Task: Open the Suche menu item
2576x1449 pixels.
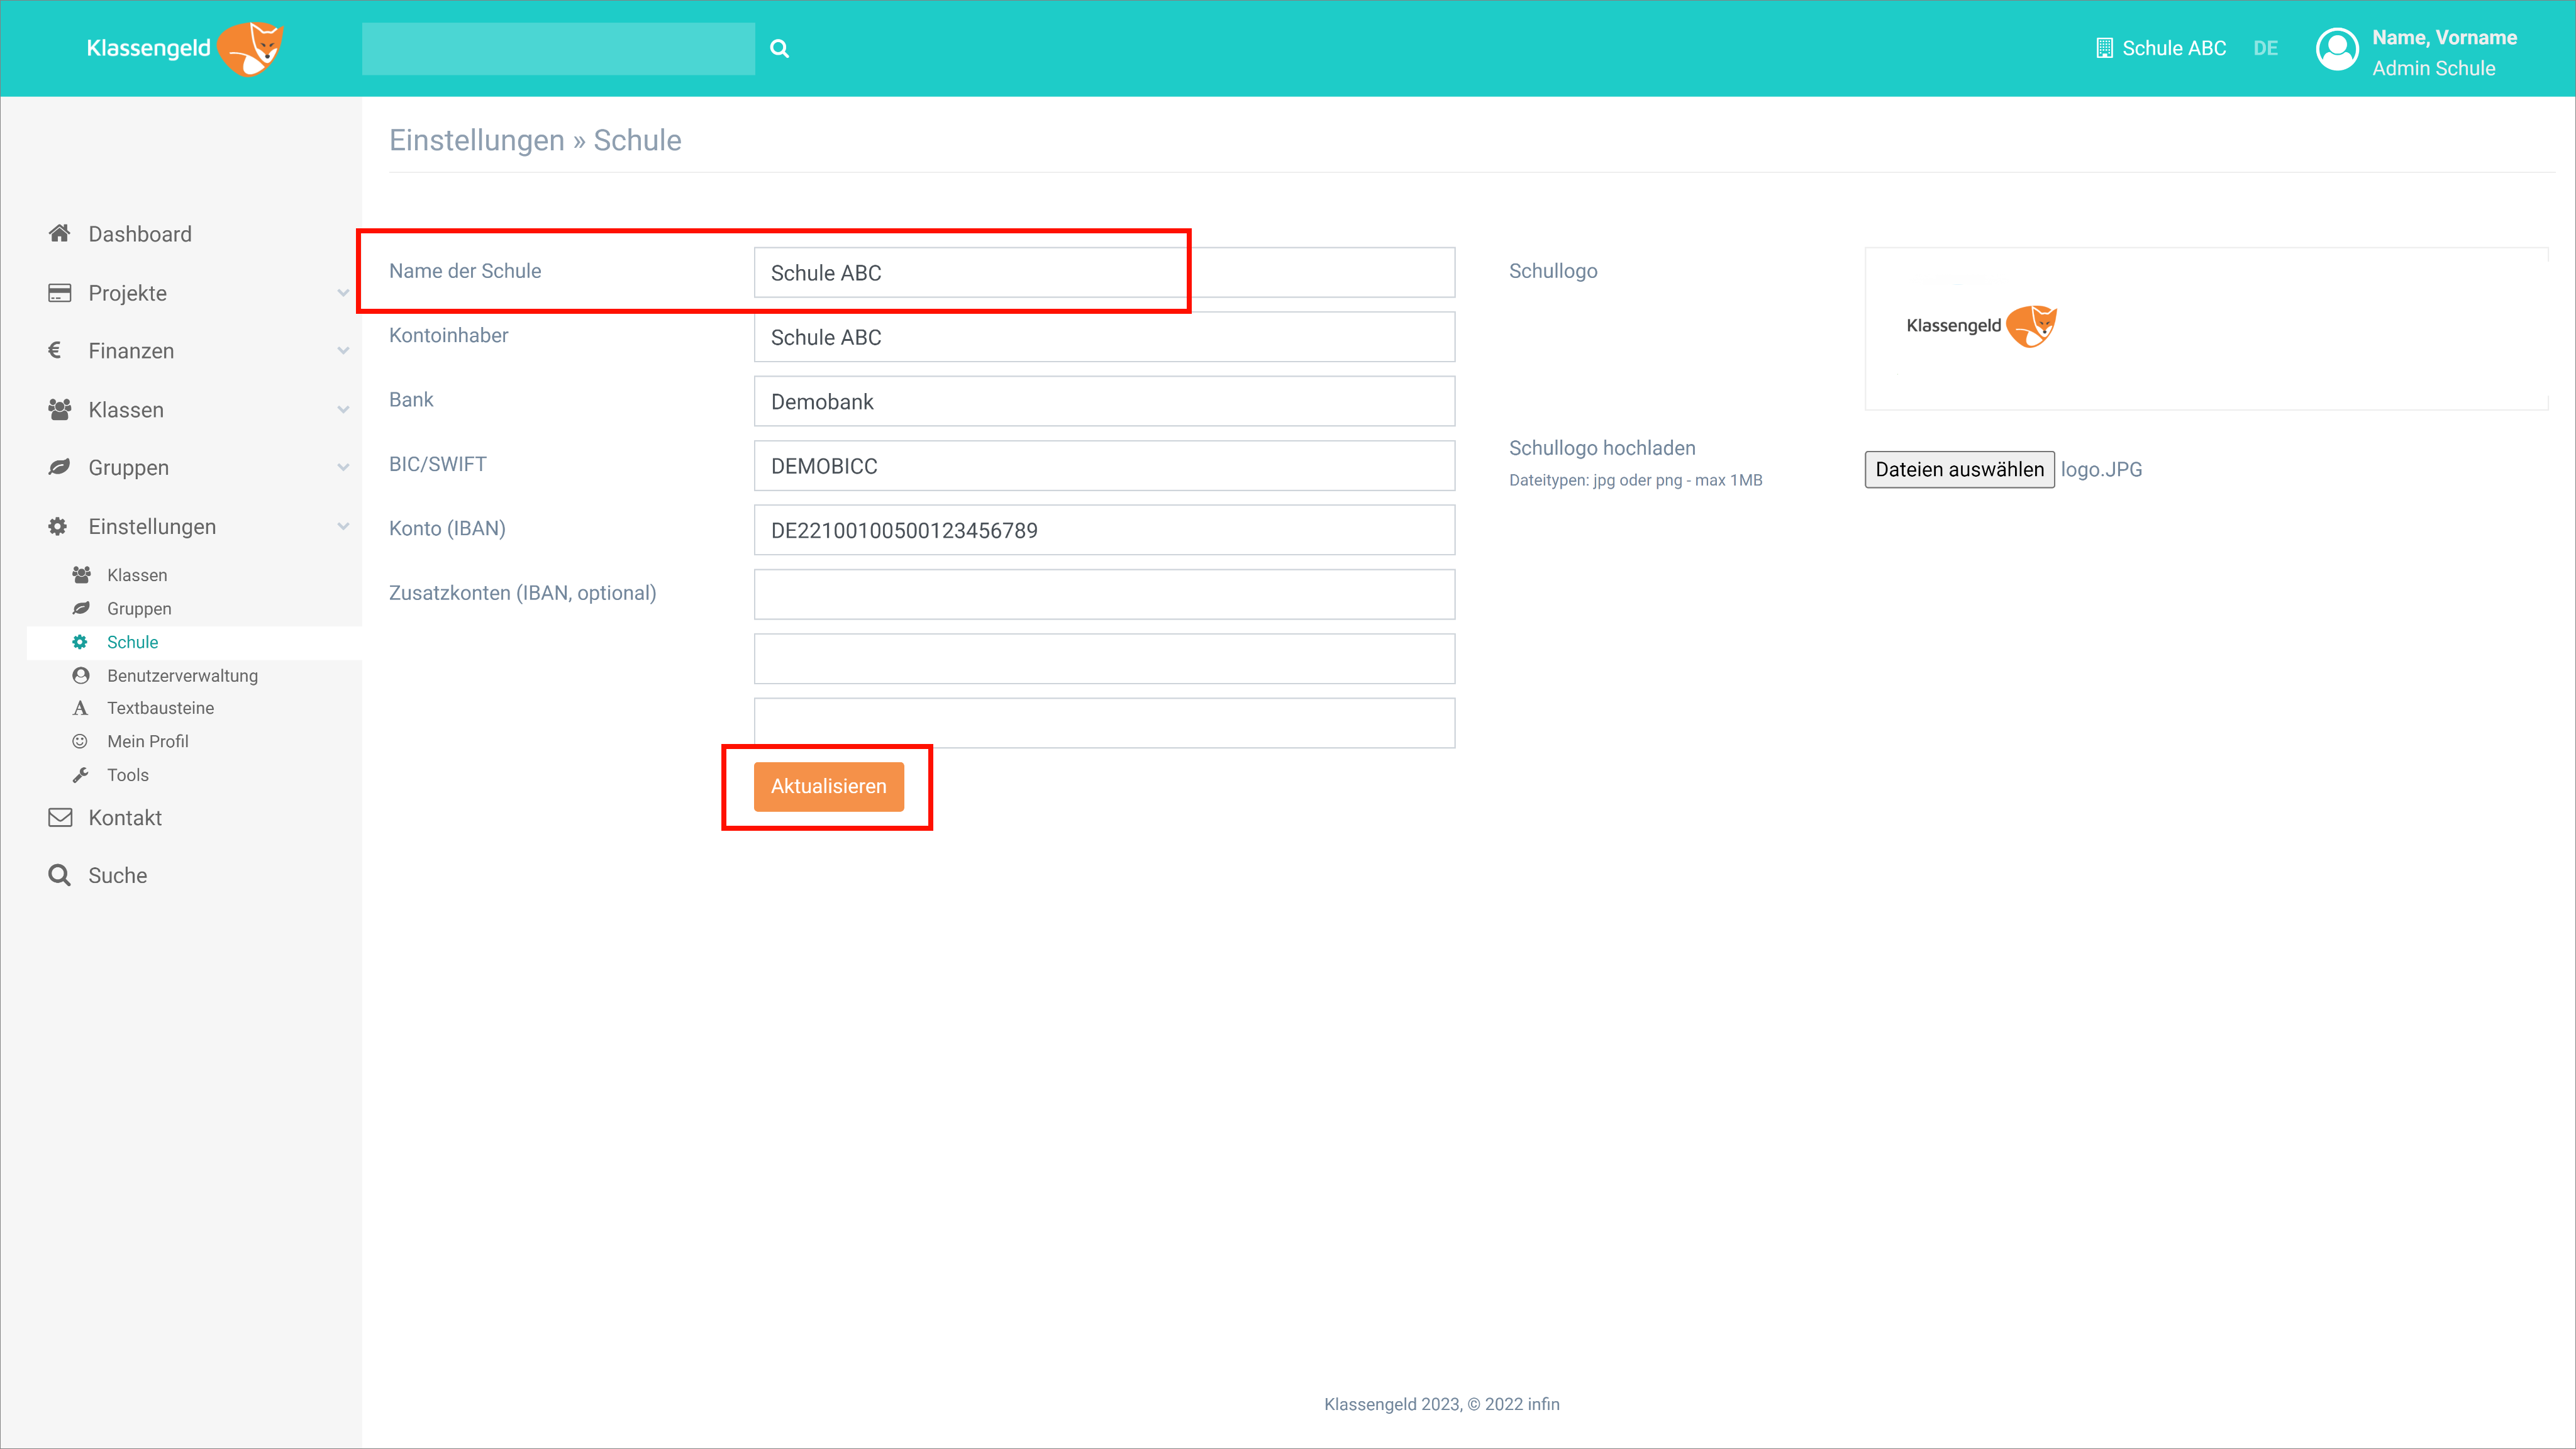Action: click(117, 875)
